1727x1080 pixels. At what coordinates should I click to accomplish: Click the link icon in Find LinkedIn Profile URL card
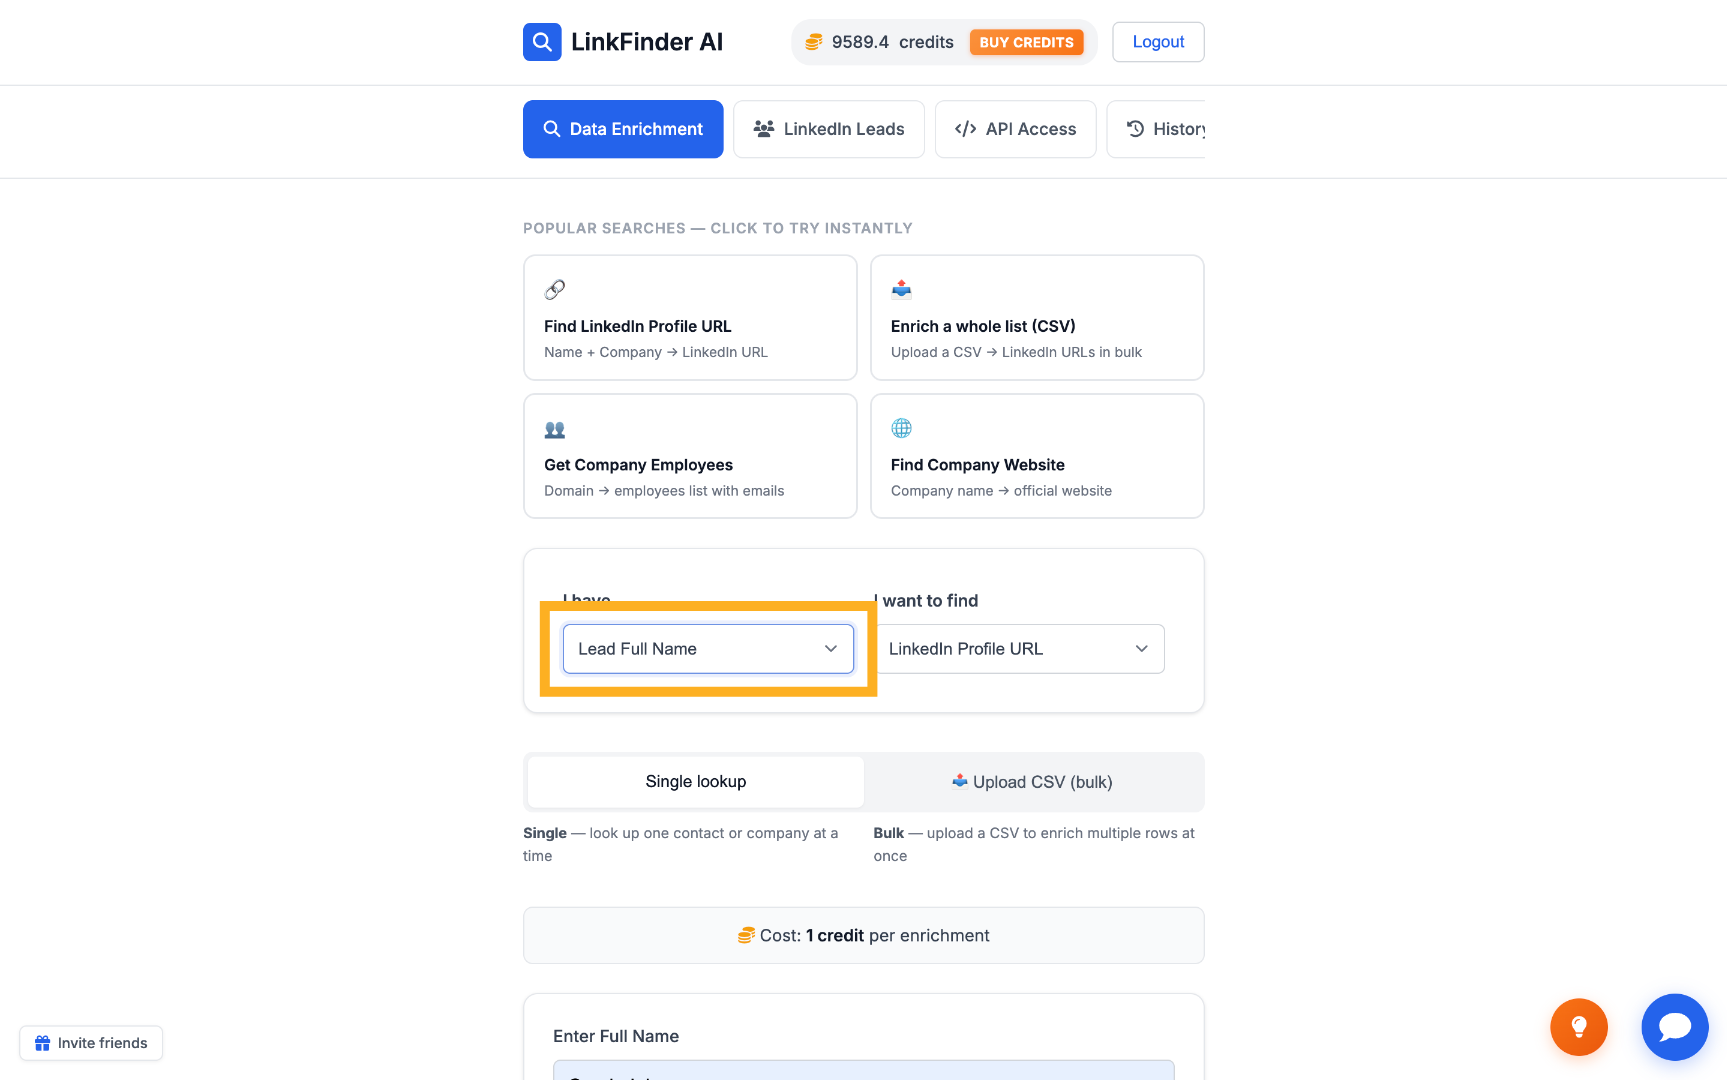pos(555,290)
